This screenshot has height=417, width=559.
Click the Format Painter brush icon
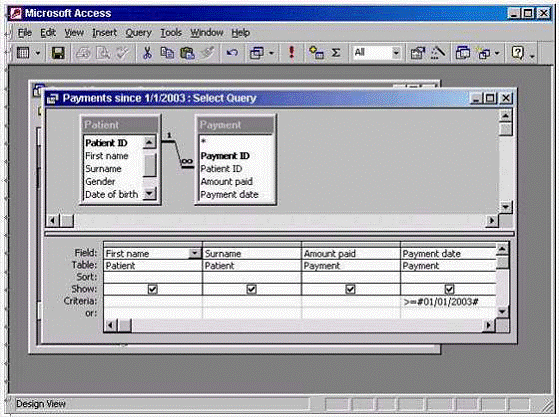pos(207,53)
